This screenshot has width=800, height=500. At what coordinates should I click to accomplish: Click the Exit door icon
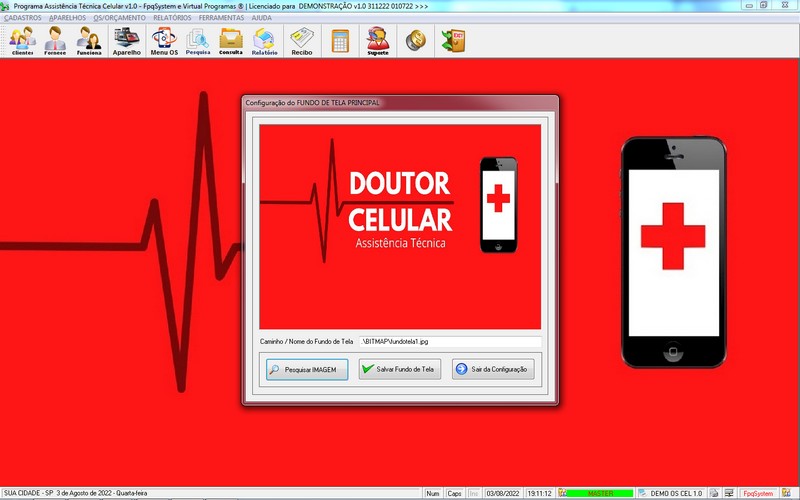click(x=453, y=40)
